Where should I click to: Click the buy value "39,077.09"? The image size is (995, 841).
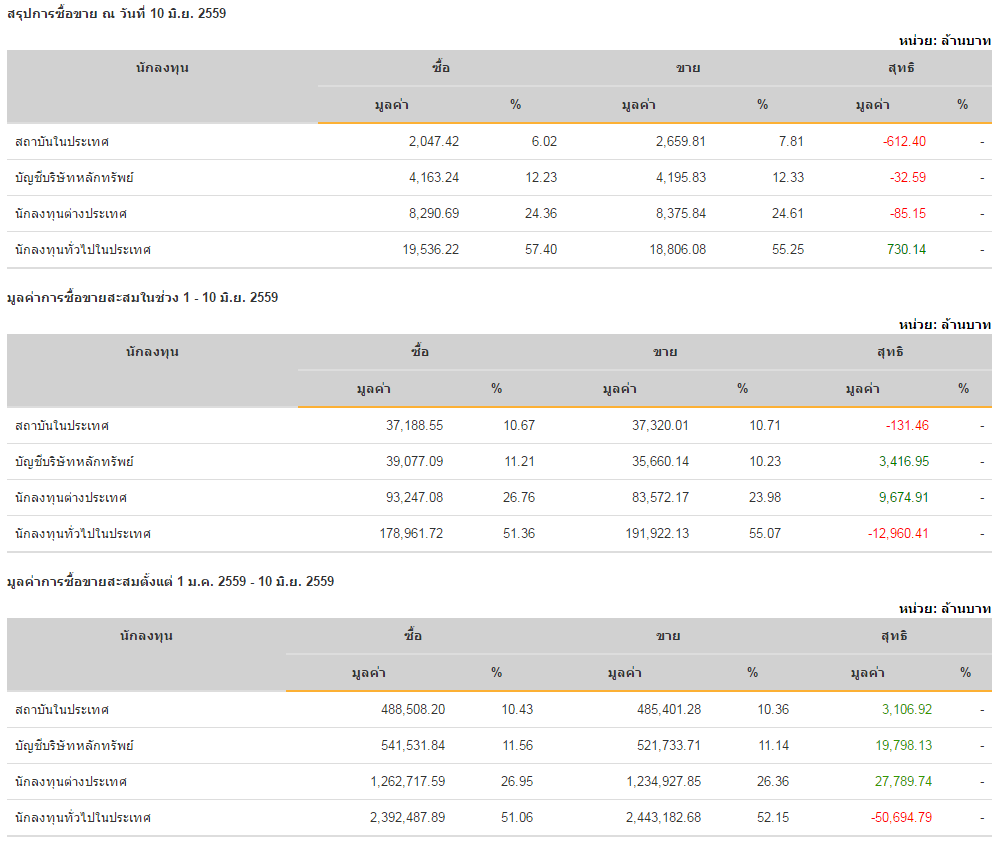[x=414, y=462]
